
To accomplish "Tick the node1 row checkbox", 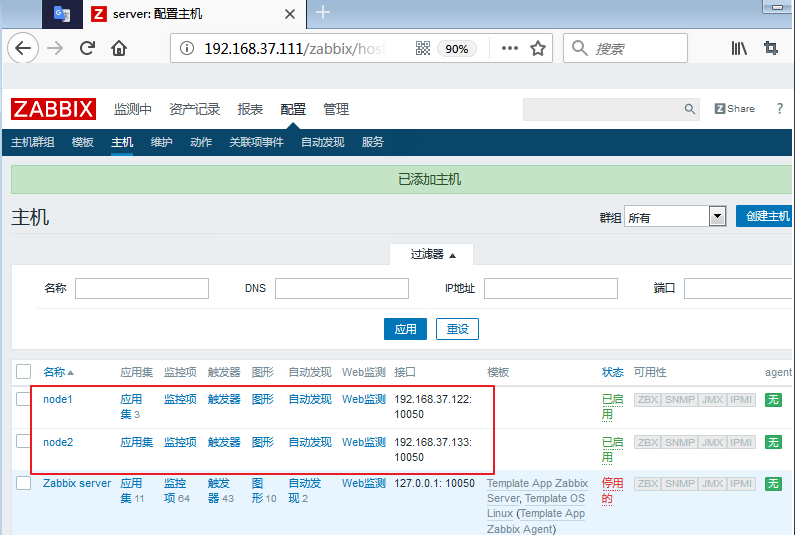I will click(x=23, y=399).
